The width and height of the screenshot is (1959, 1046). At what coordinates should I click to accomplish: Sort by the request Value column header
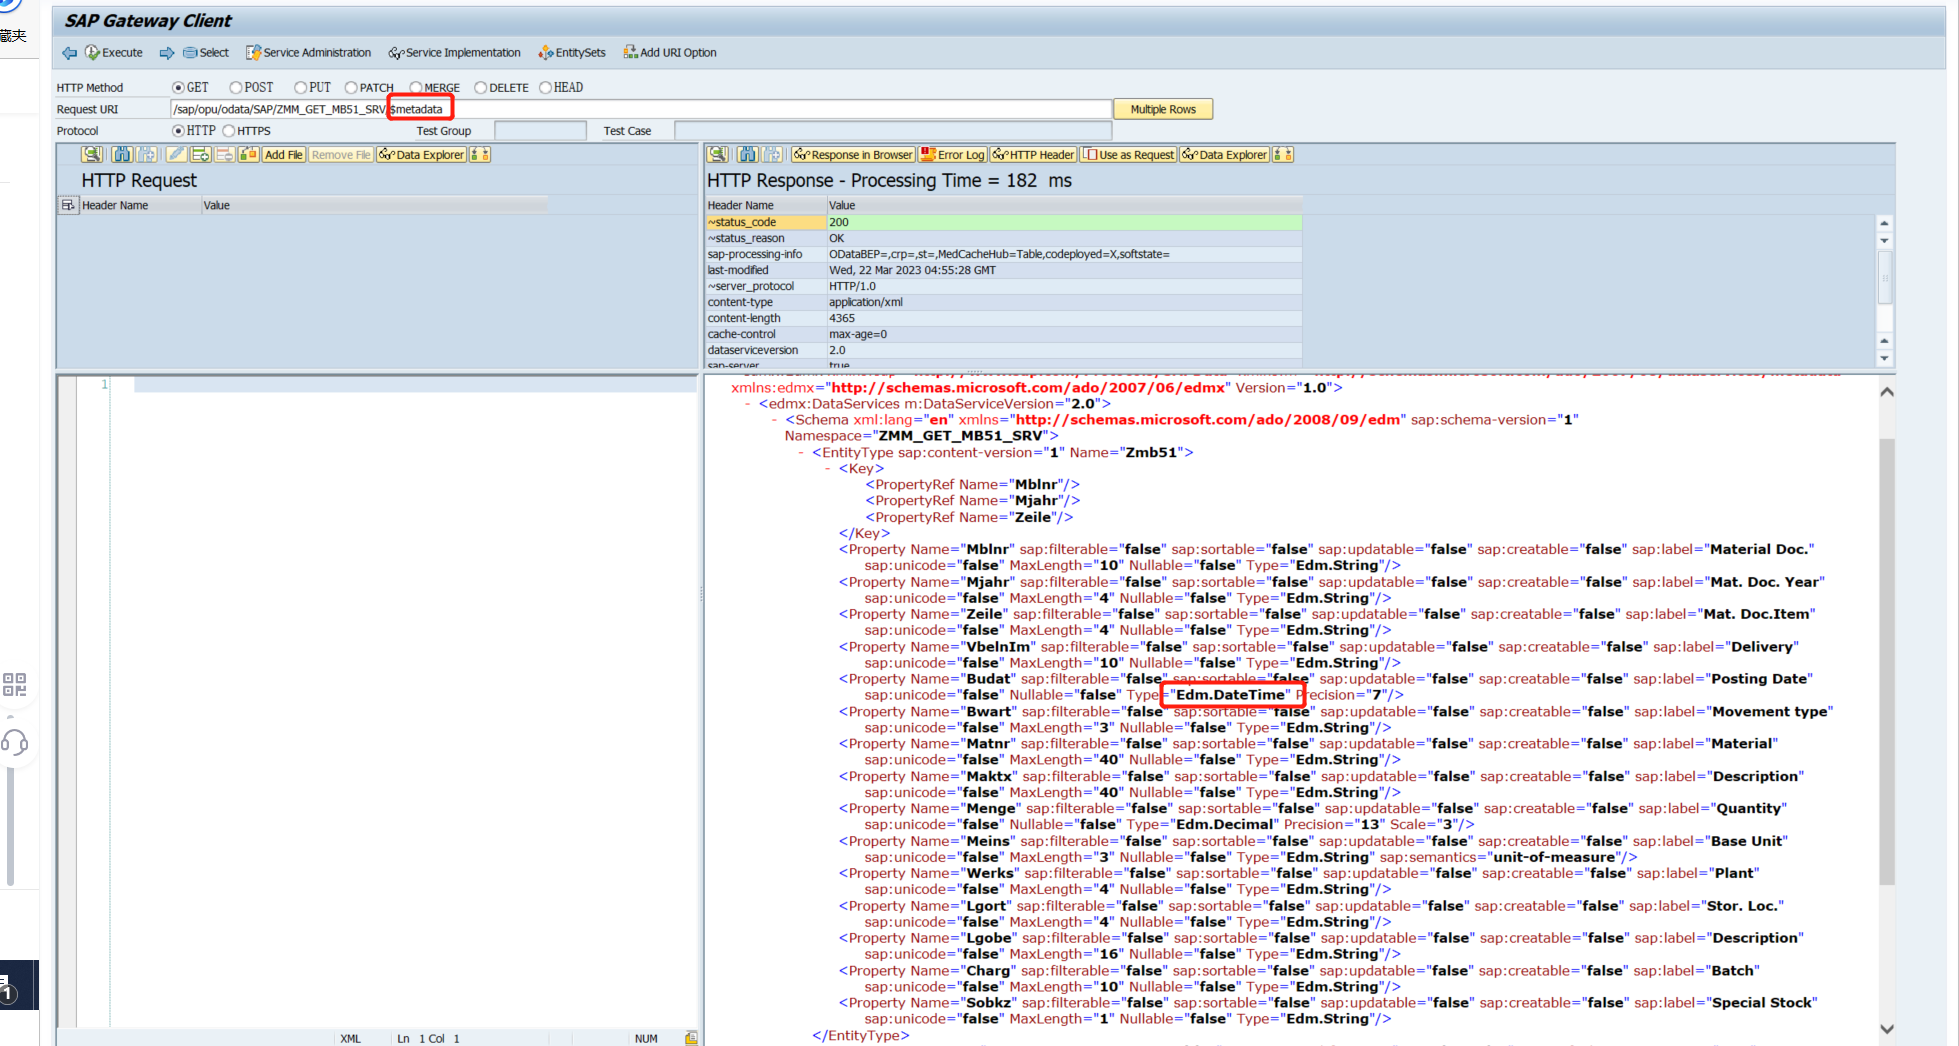(374, 205)
